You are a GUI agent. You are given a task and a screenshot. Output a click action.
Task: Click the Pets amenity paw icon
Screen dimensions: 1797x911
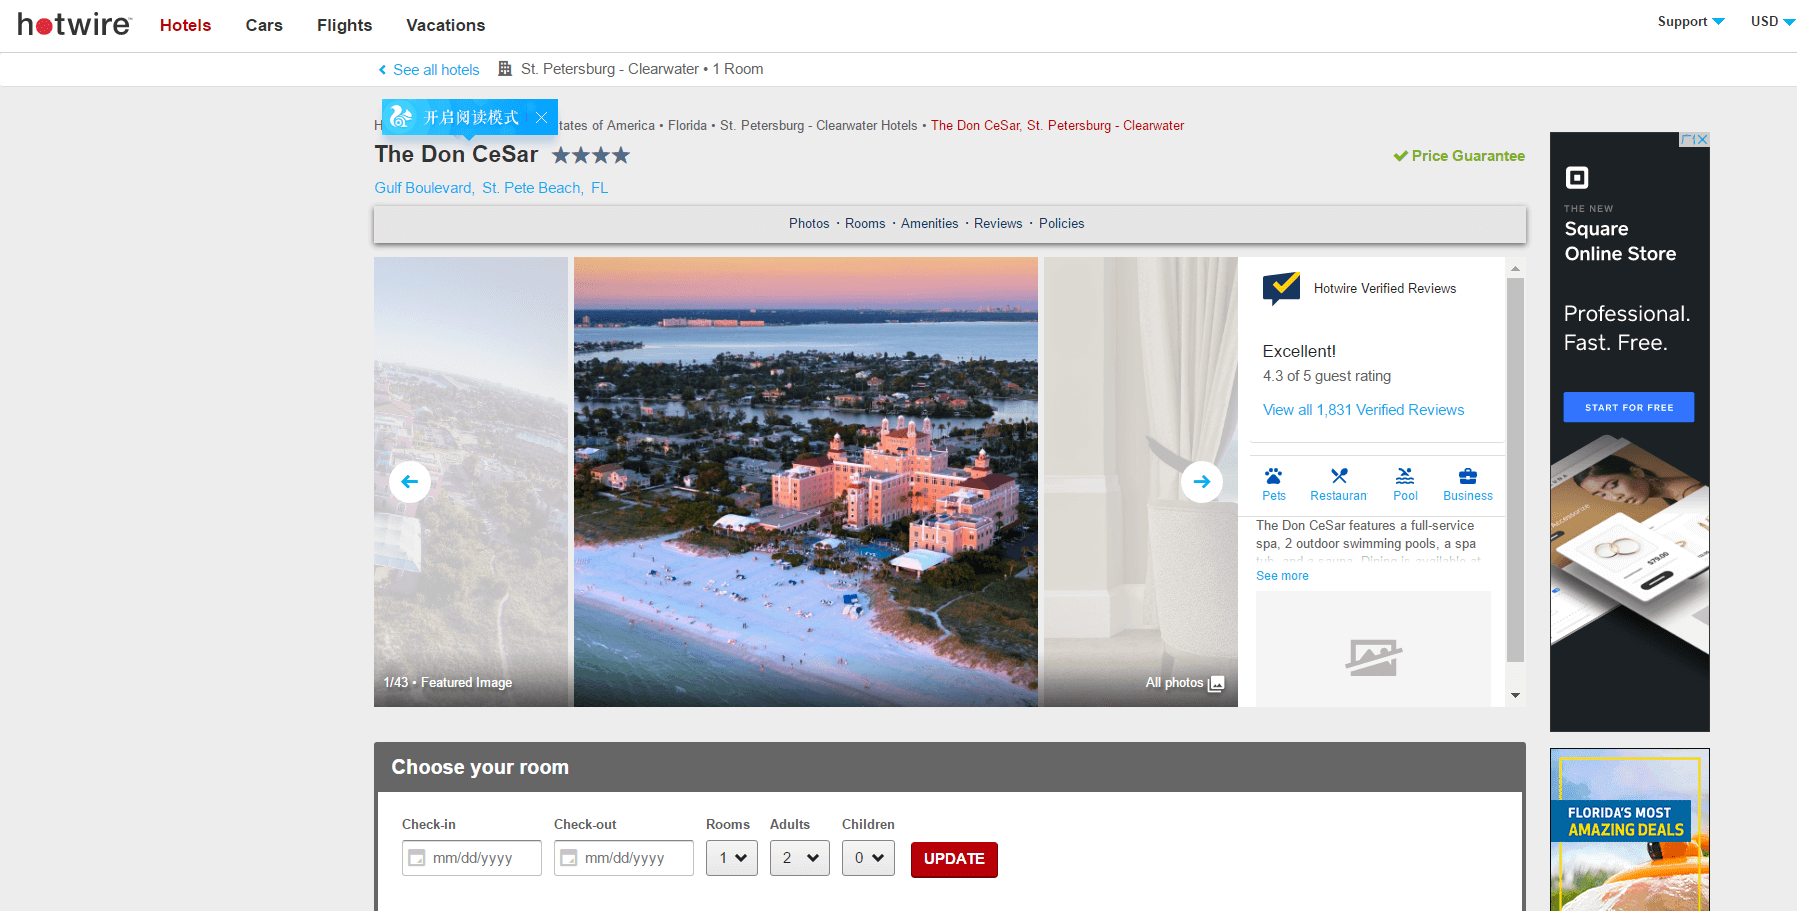[1273, 476]
